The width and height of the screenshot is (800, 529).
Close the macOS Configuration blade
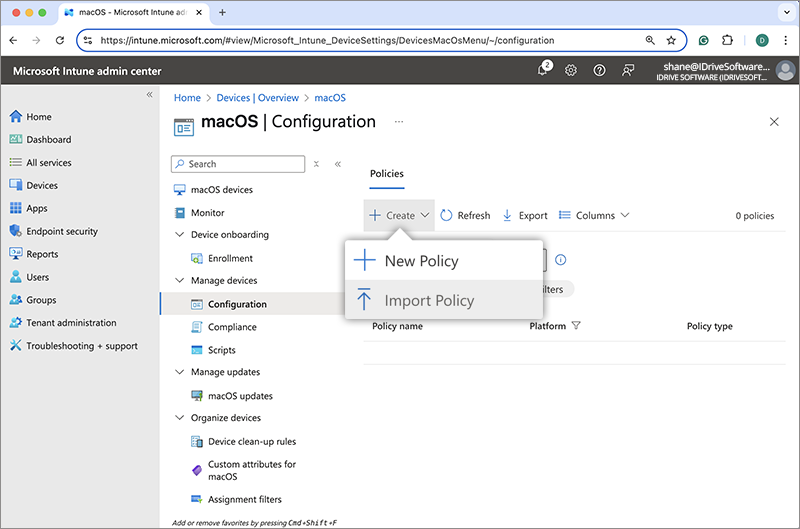coord(774,121)
